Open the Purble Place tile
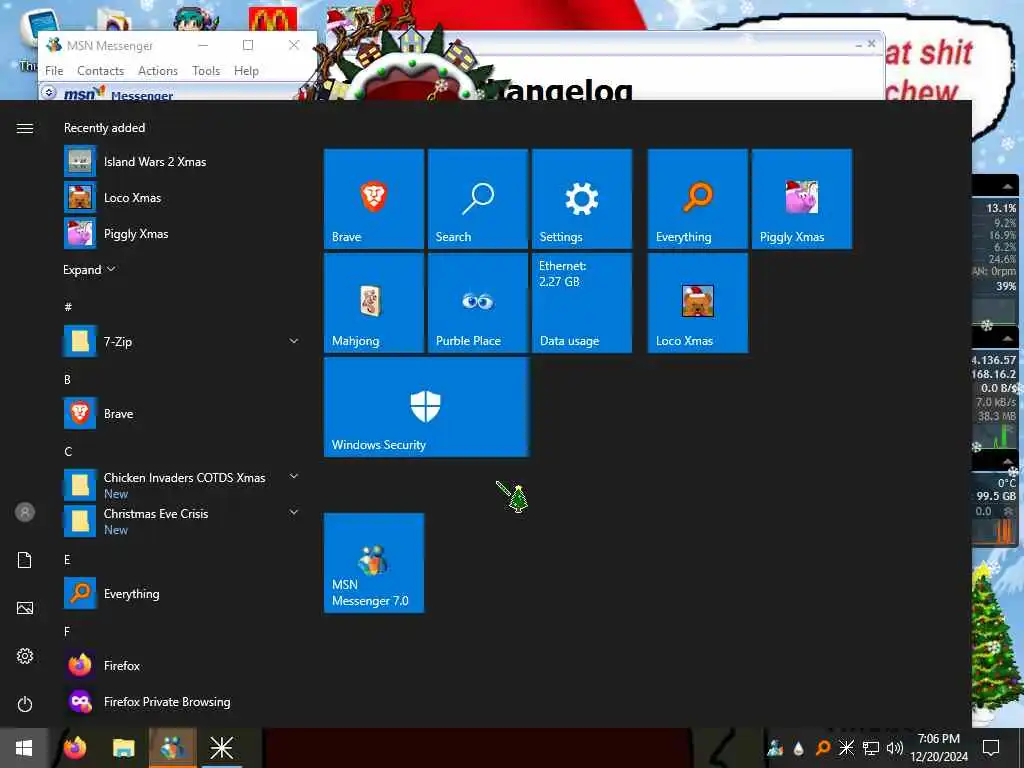This screenshot has width=1024, height=768. [477, 303]
